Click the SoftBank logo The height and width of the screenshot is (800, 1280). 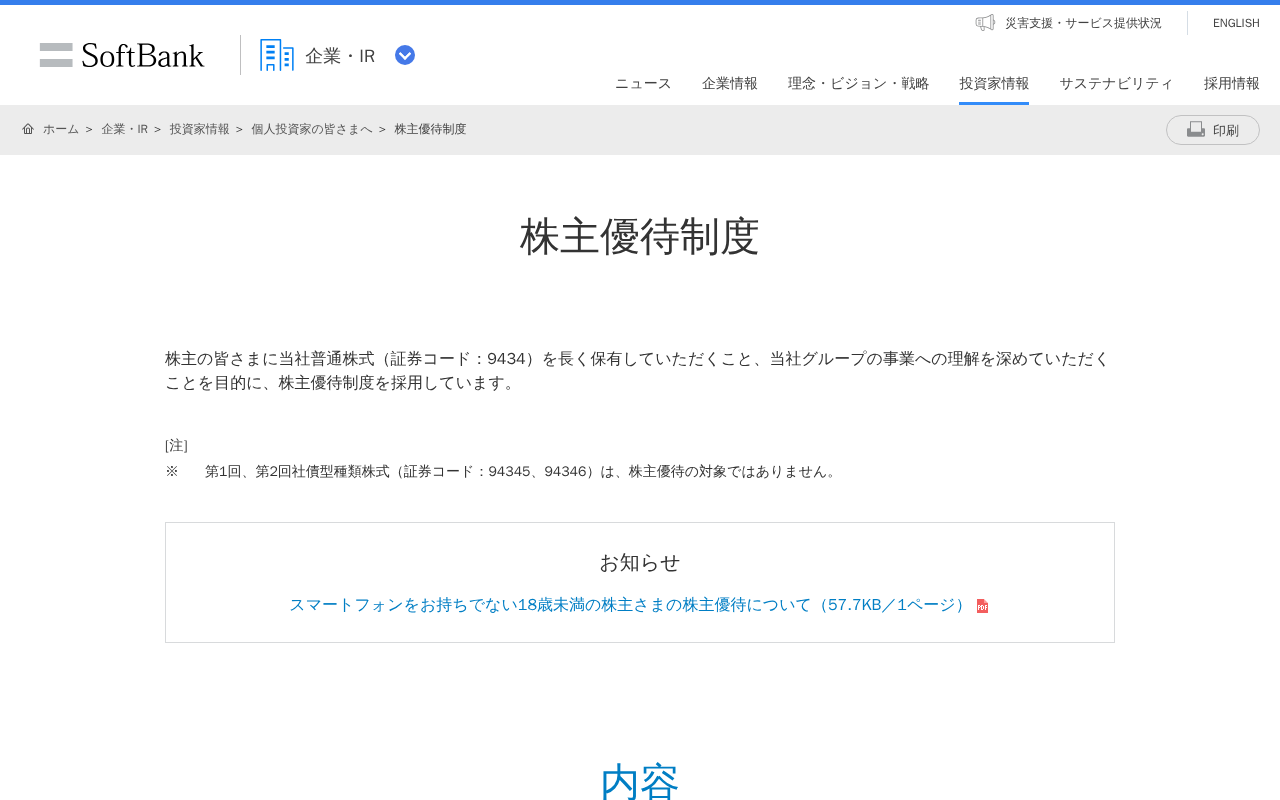coord(122,55)
